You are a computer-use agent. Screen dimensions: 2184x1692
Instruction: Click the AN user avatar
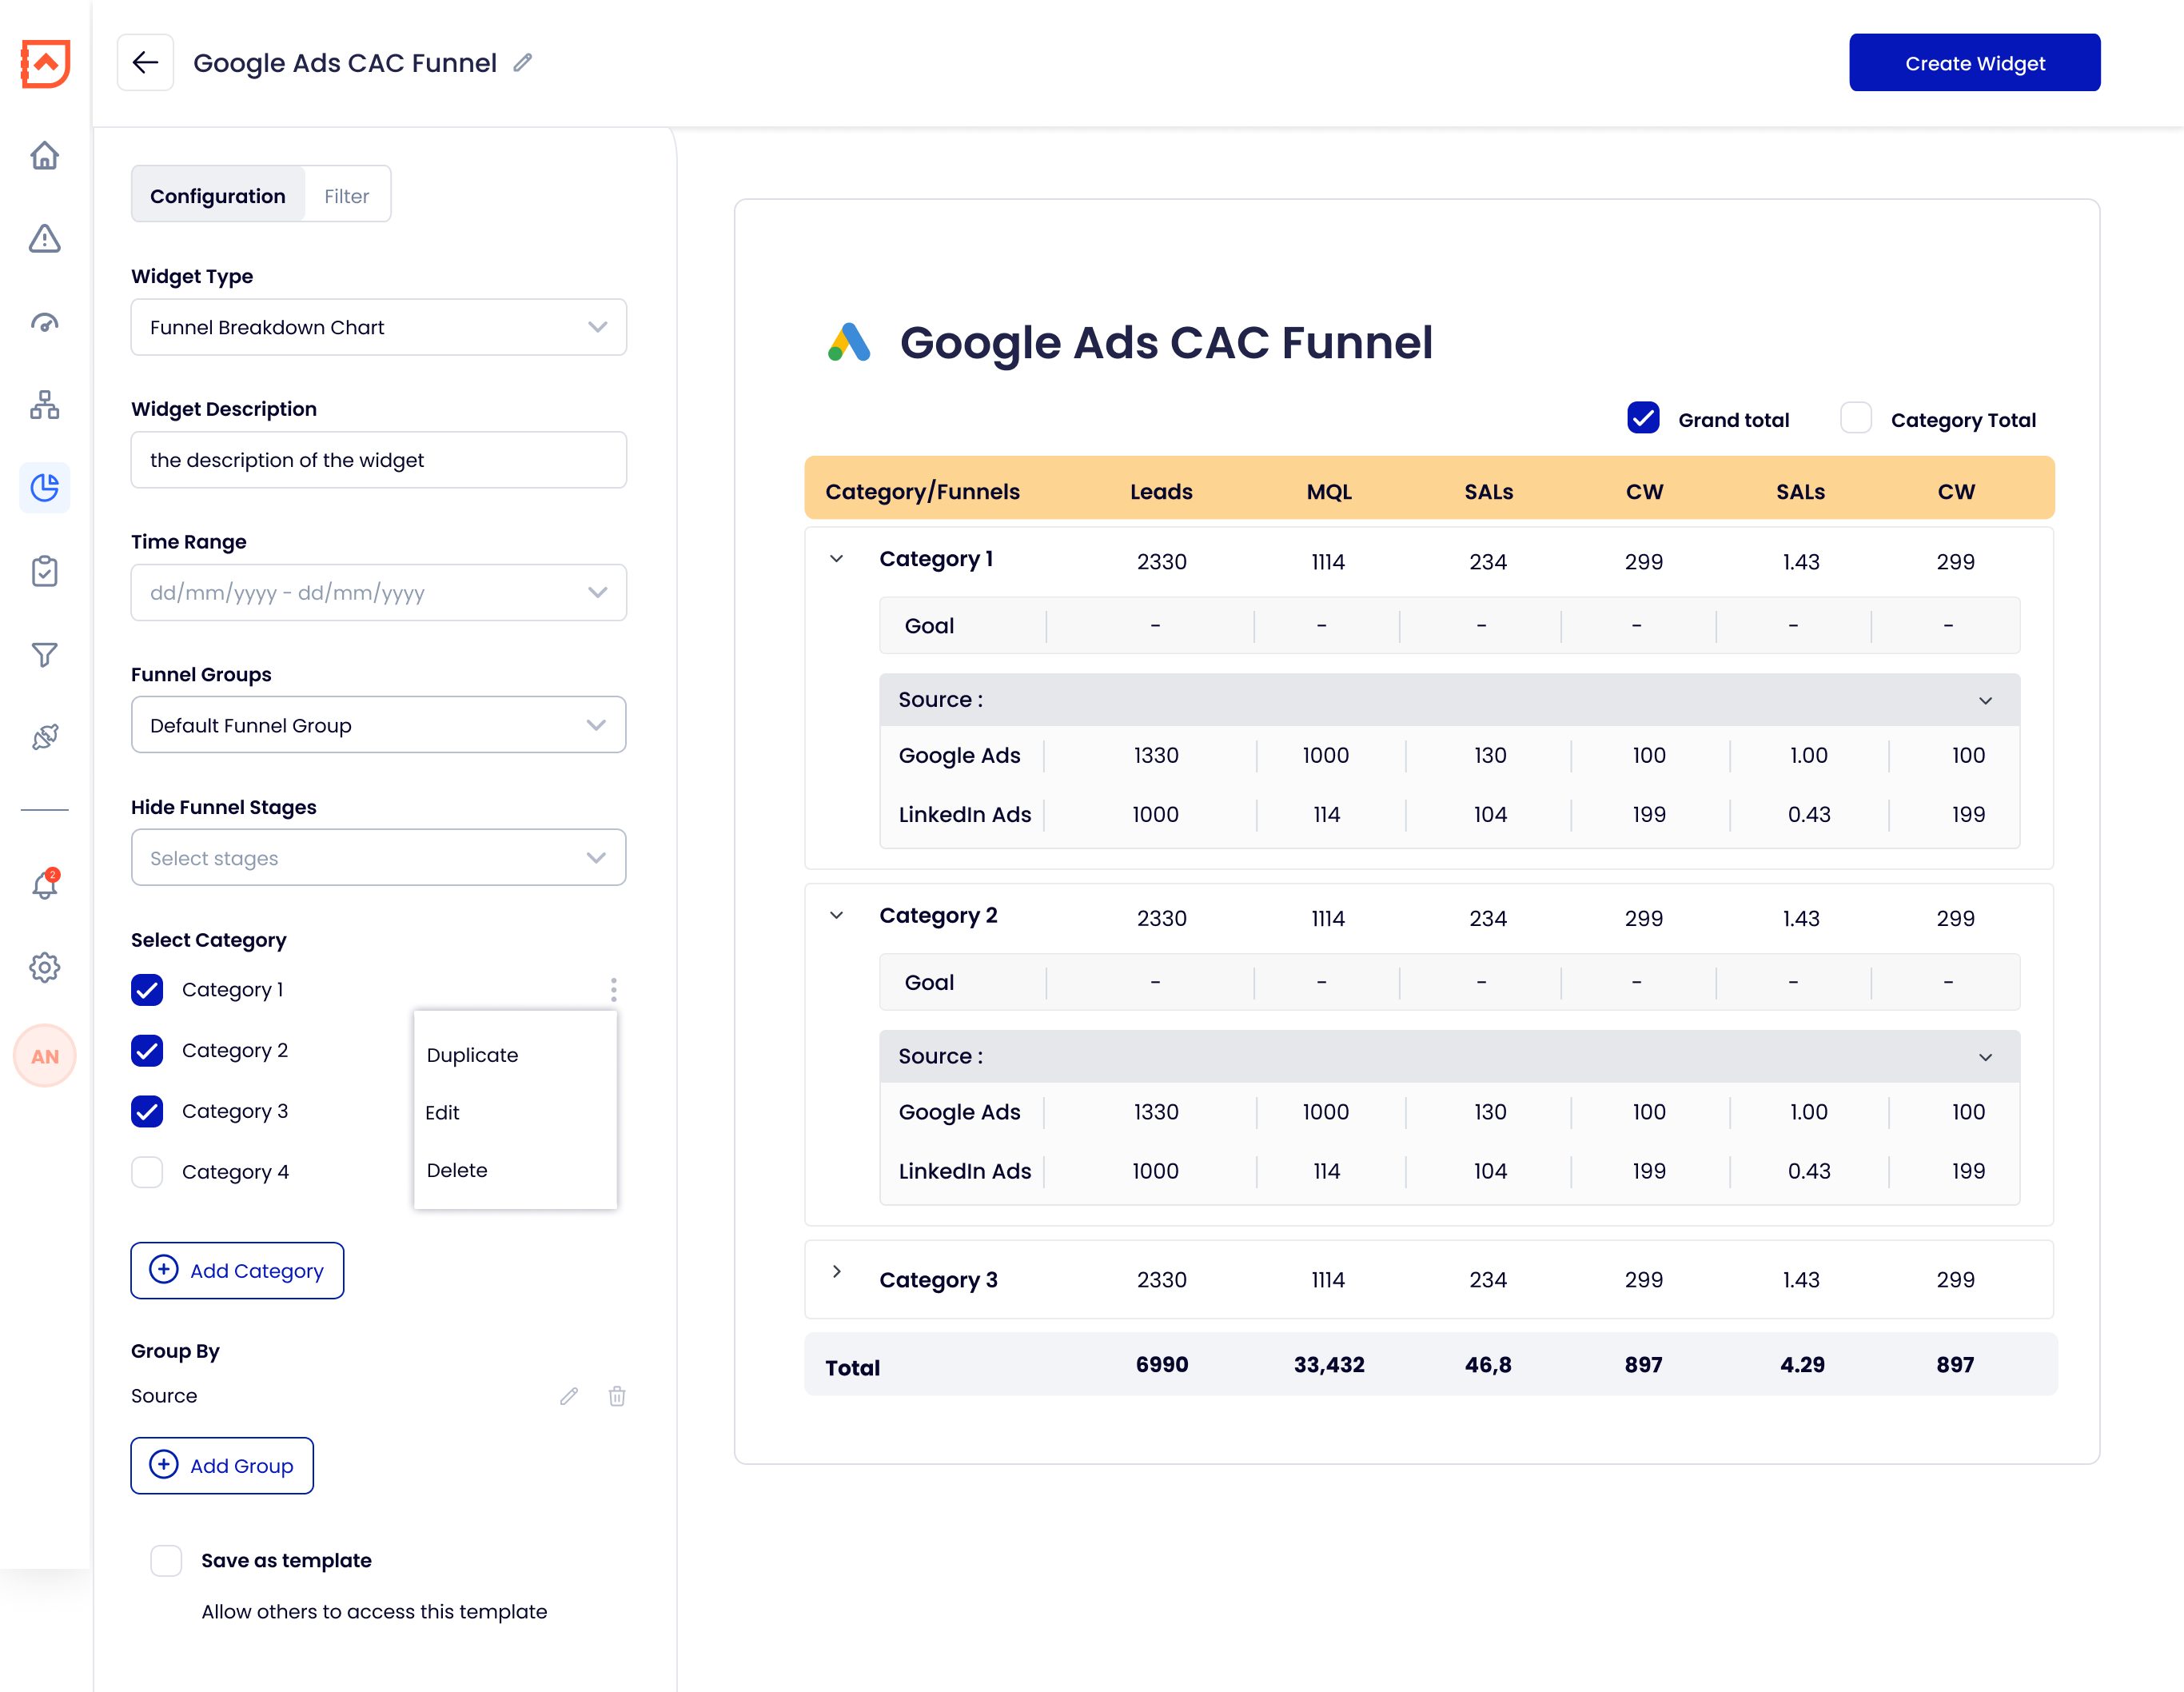coord(45,1055)
